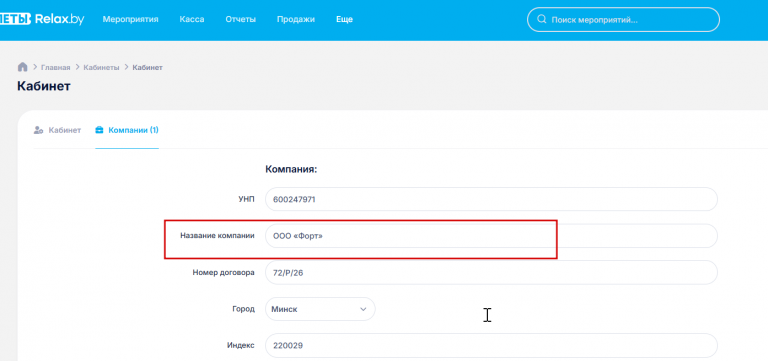
Task: Switch to the Кабинет tab
Action: point(57,130)
